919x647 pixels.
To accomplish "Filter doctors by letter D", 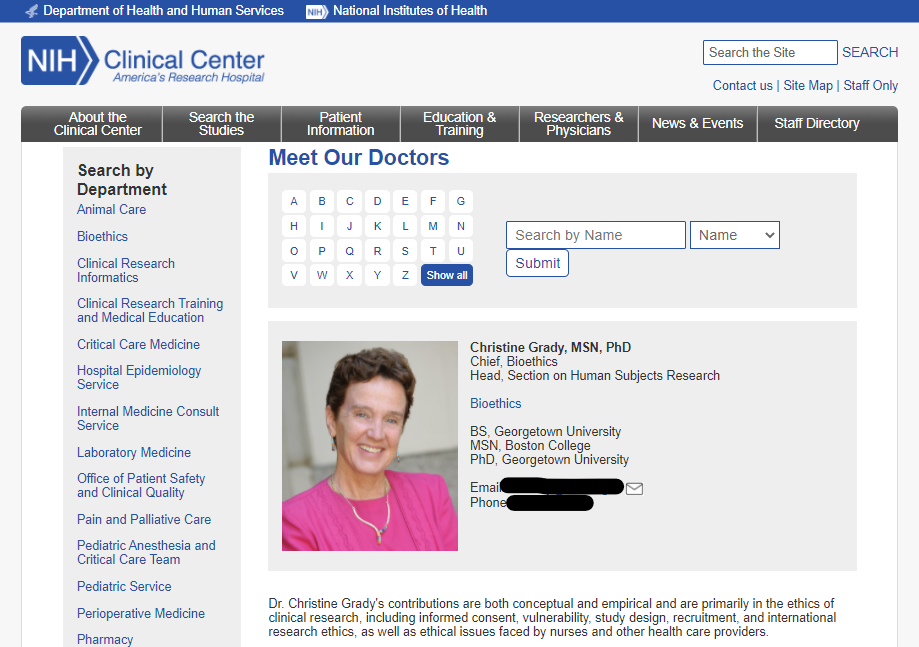I will click(x=377, y=202).
